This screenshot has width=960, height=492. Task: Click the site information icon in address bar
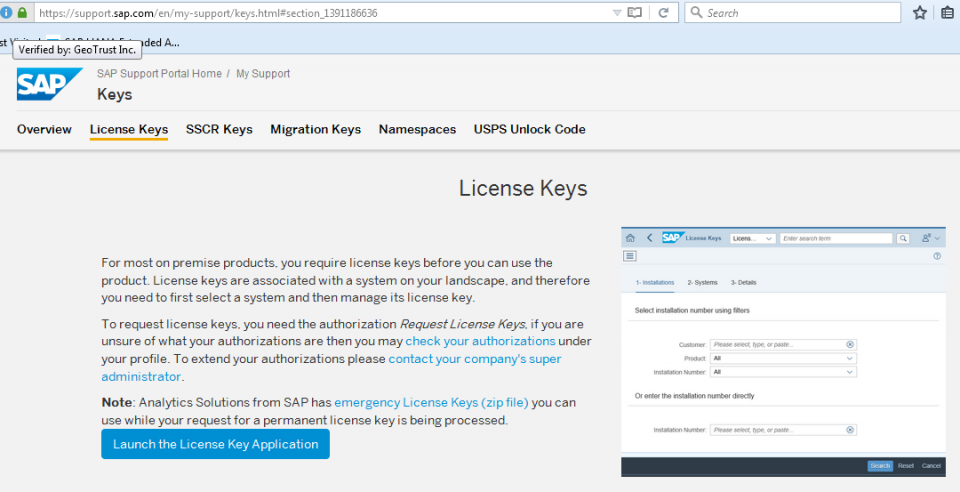[x=6, y=13]
